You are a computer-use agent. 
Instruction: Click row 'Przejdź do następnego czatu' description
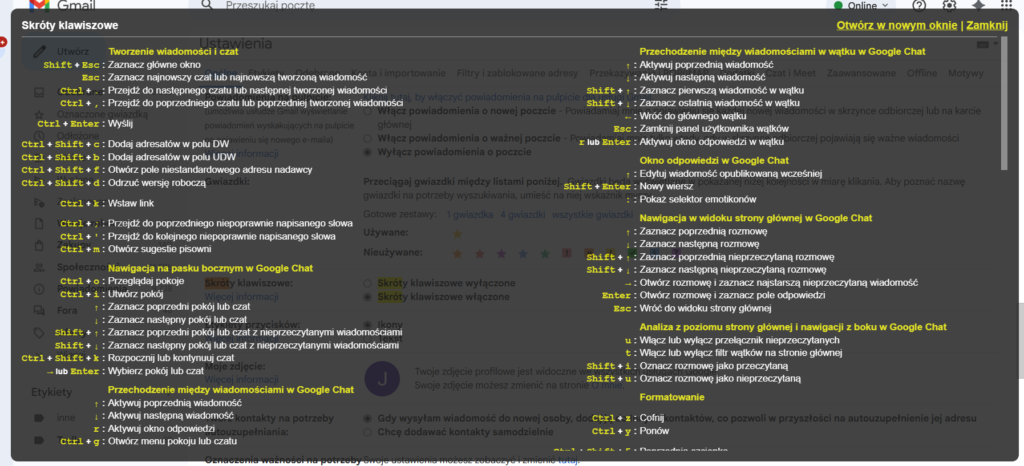tap(248, 90)
